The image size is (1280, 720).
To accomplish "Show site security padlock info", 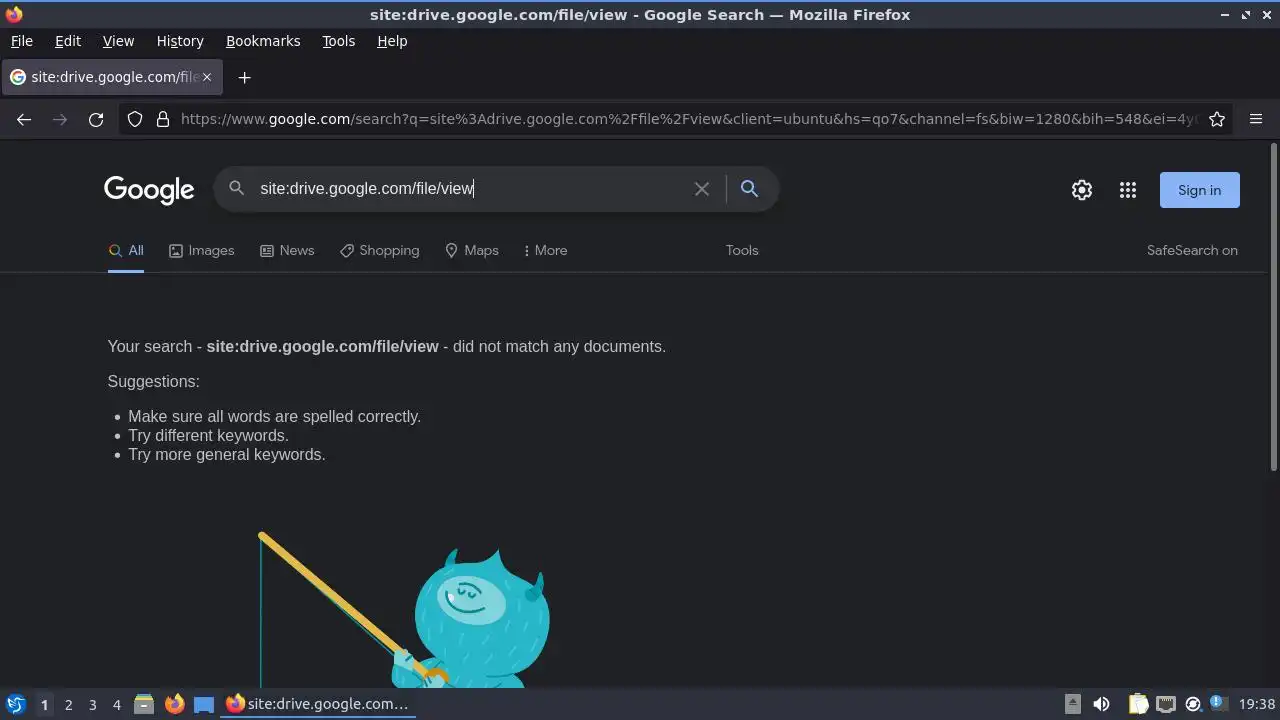I will [163, 119].
